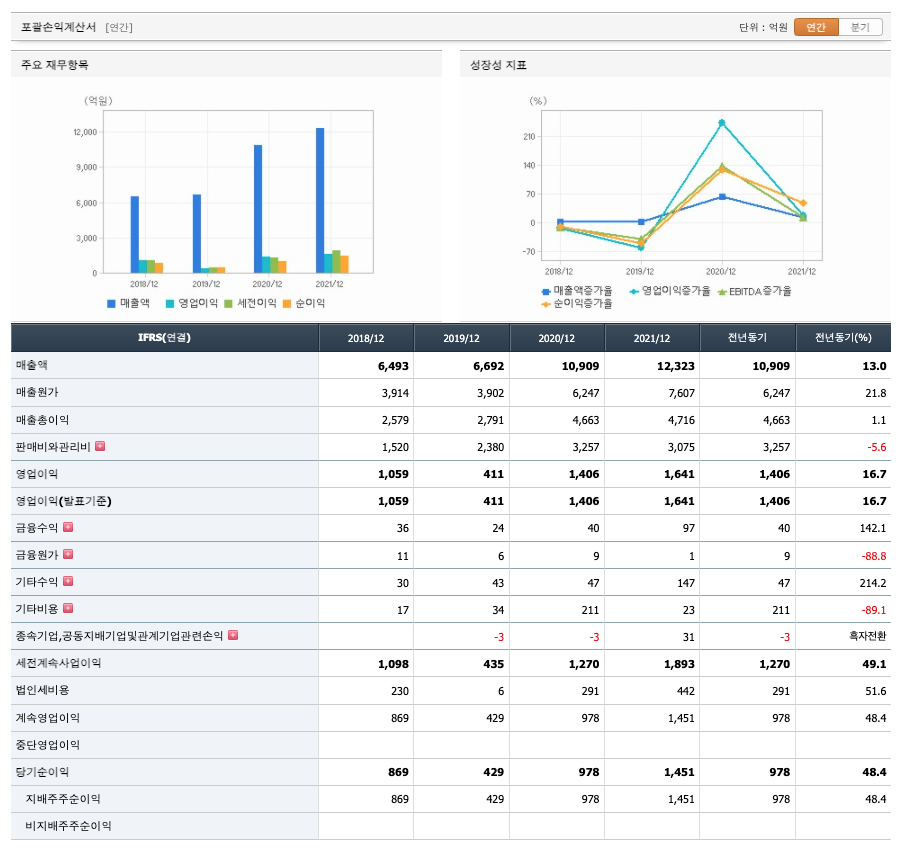Screen dimensions: 901x854
Task: Click the 매출총이익 row label
Action: pyautogui.click(x=42, y=420)
